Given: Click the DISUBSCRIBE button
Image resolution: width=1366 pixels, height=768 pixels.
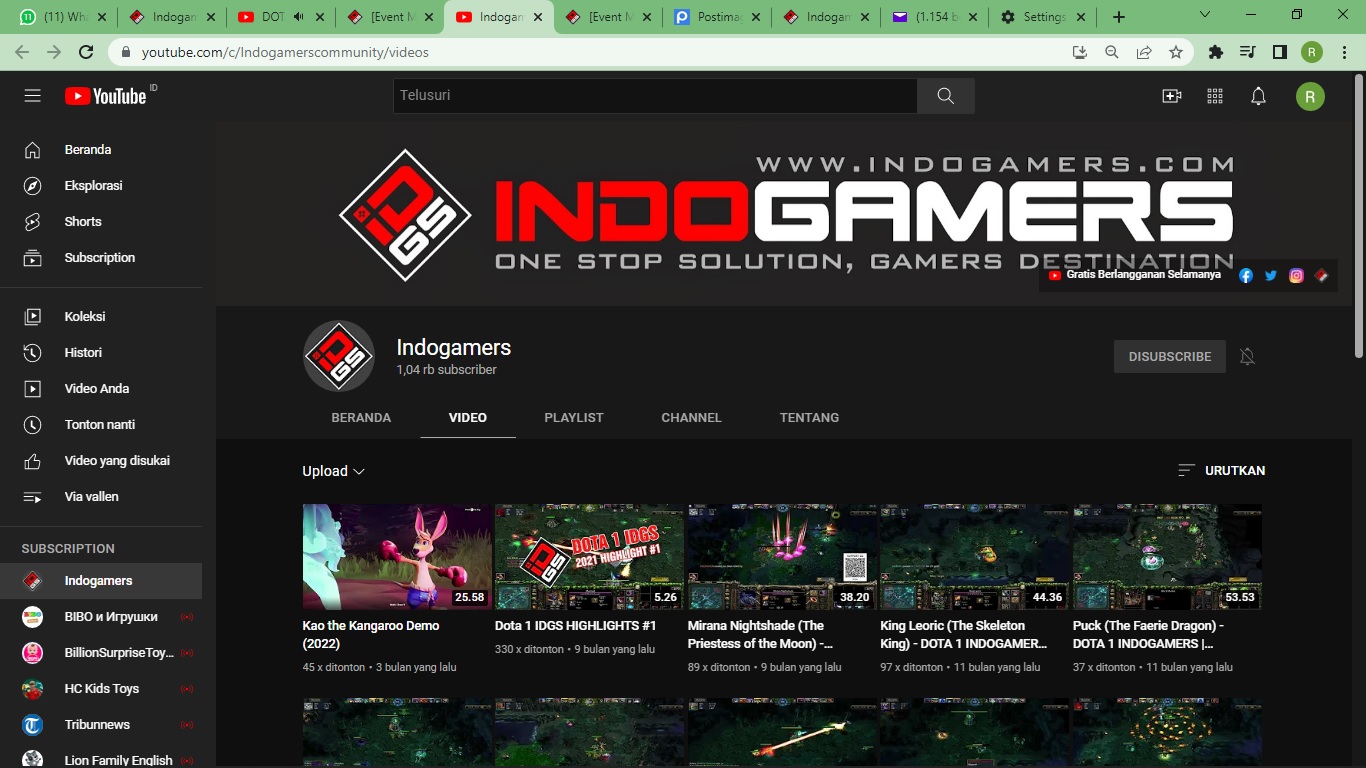Looking at the screenshot, I should point(1170,357).
